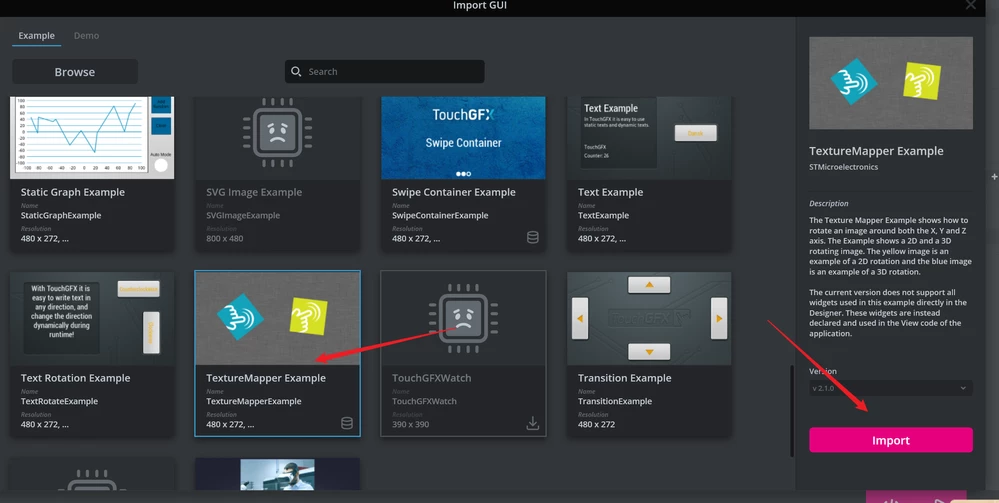Image resolution: width=999 pixels, height=503 pixels.
Task: Click the TouchGFXWatch download icon
Action: tap(533, 423)
